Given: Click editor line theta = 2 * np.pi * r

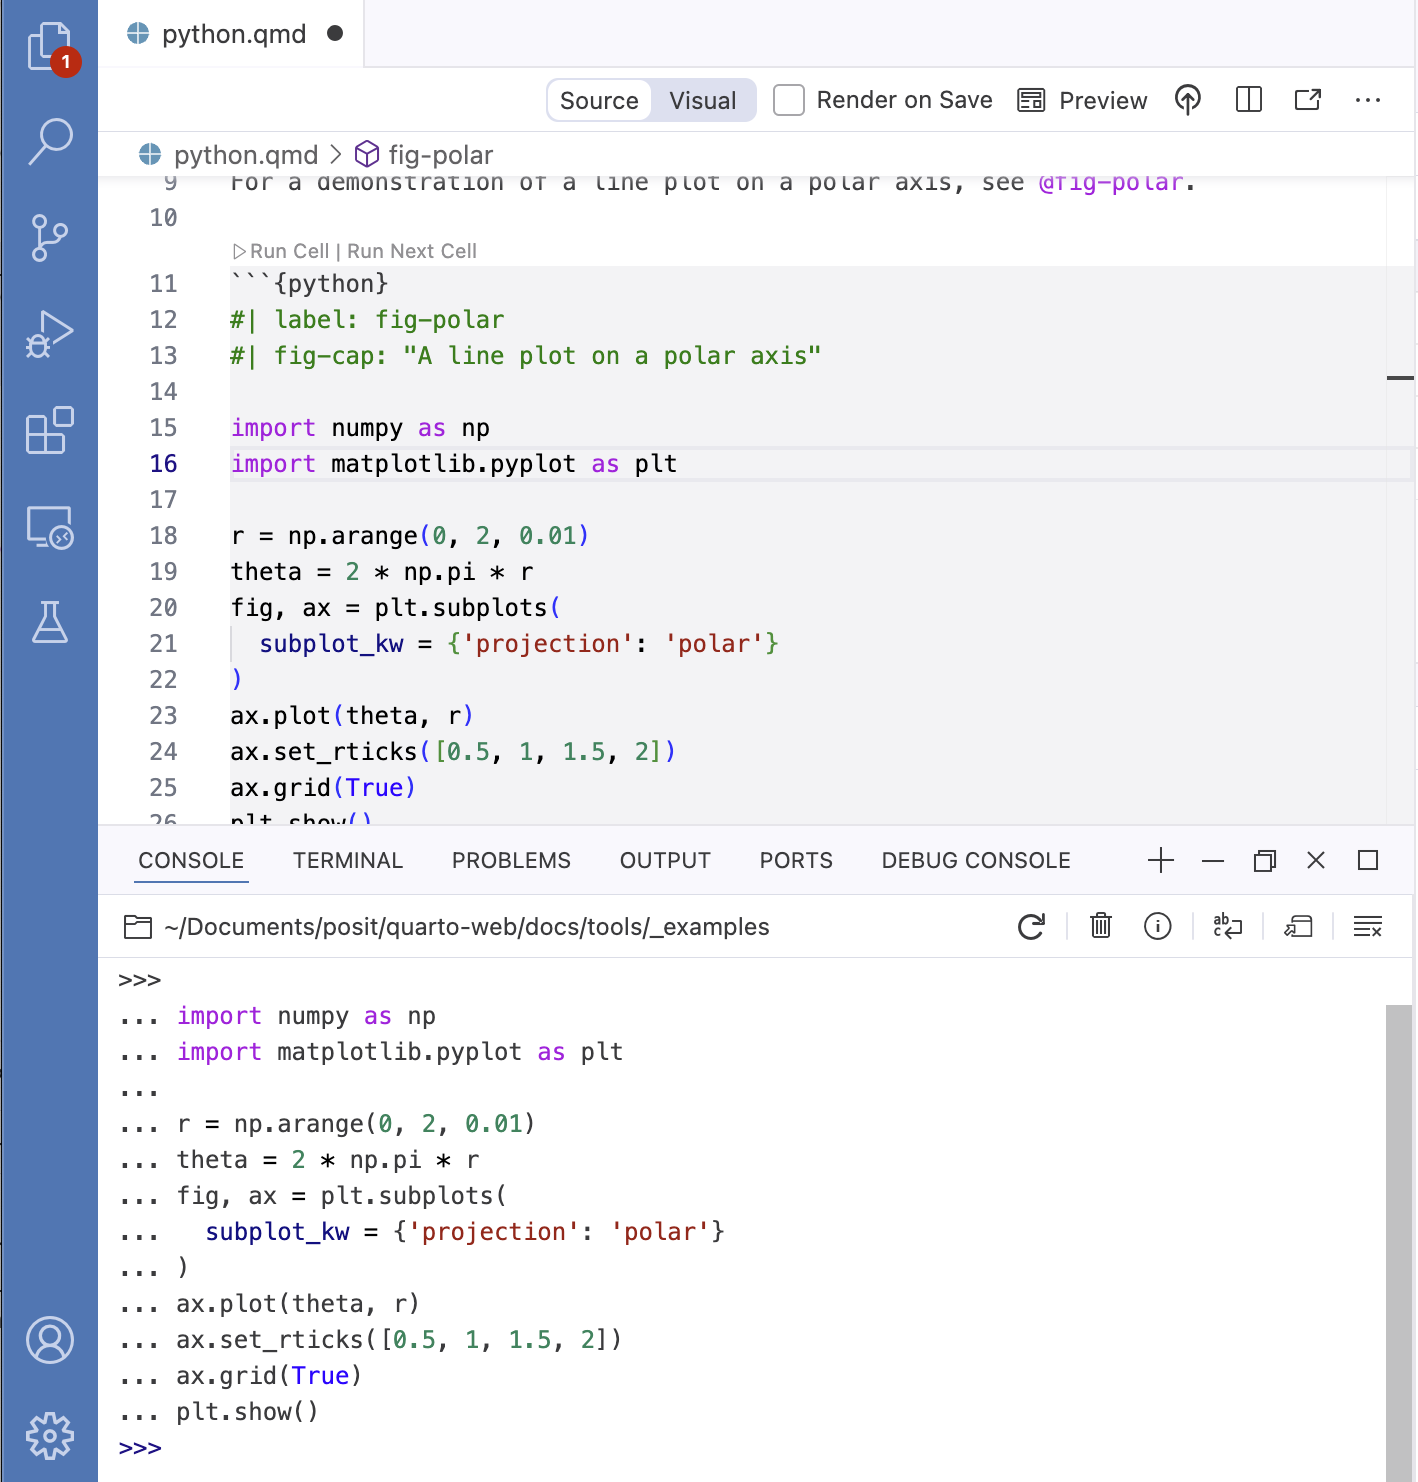Looking at the screenshot, I should (382, 572).
